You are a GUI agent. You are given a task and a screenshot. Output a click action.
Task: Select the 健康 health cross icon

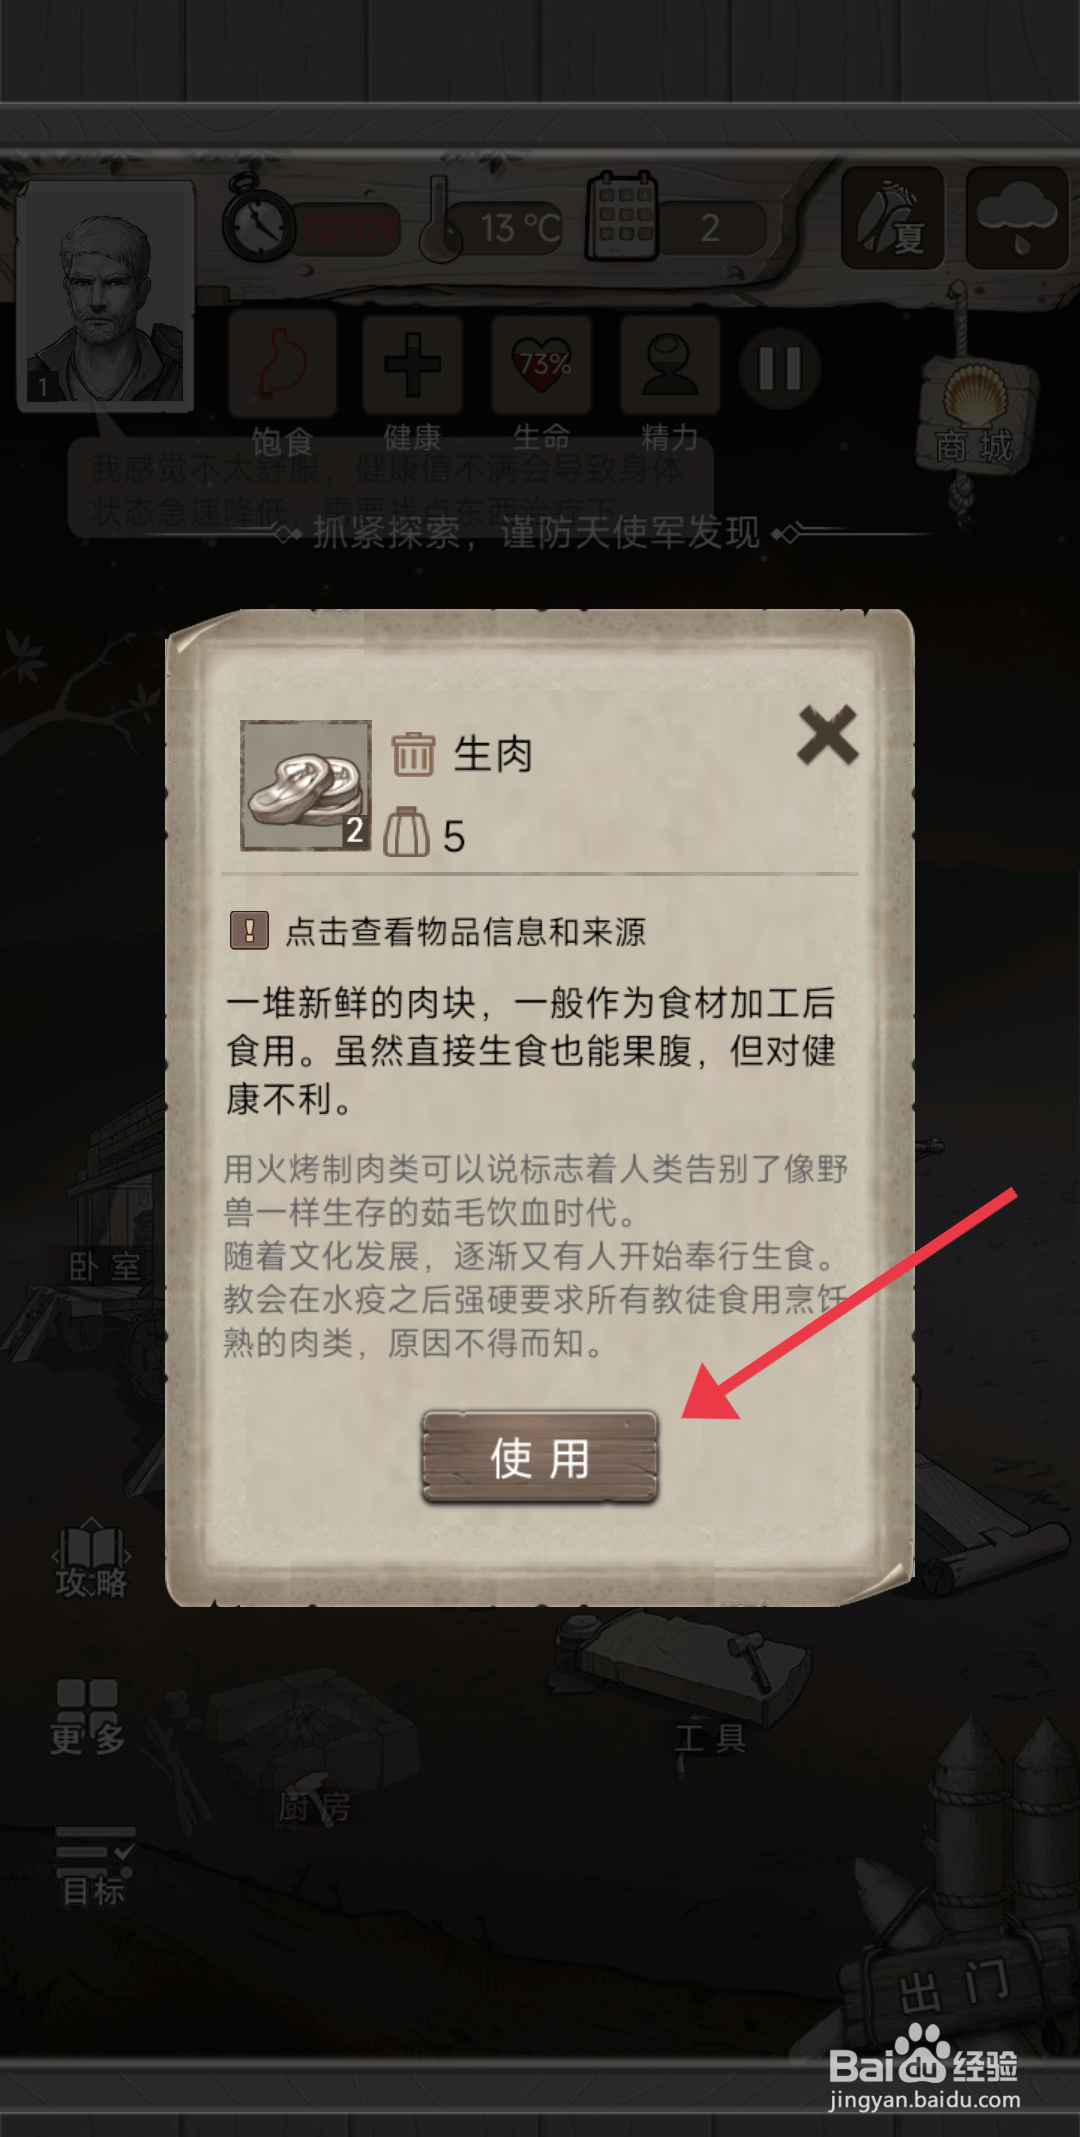[412, 364]
